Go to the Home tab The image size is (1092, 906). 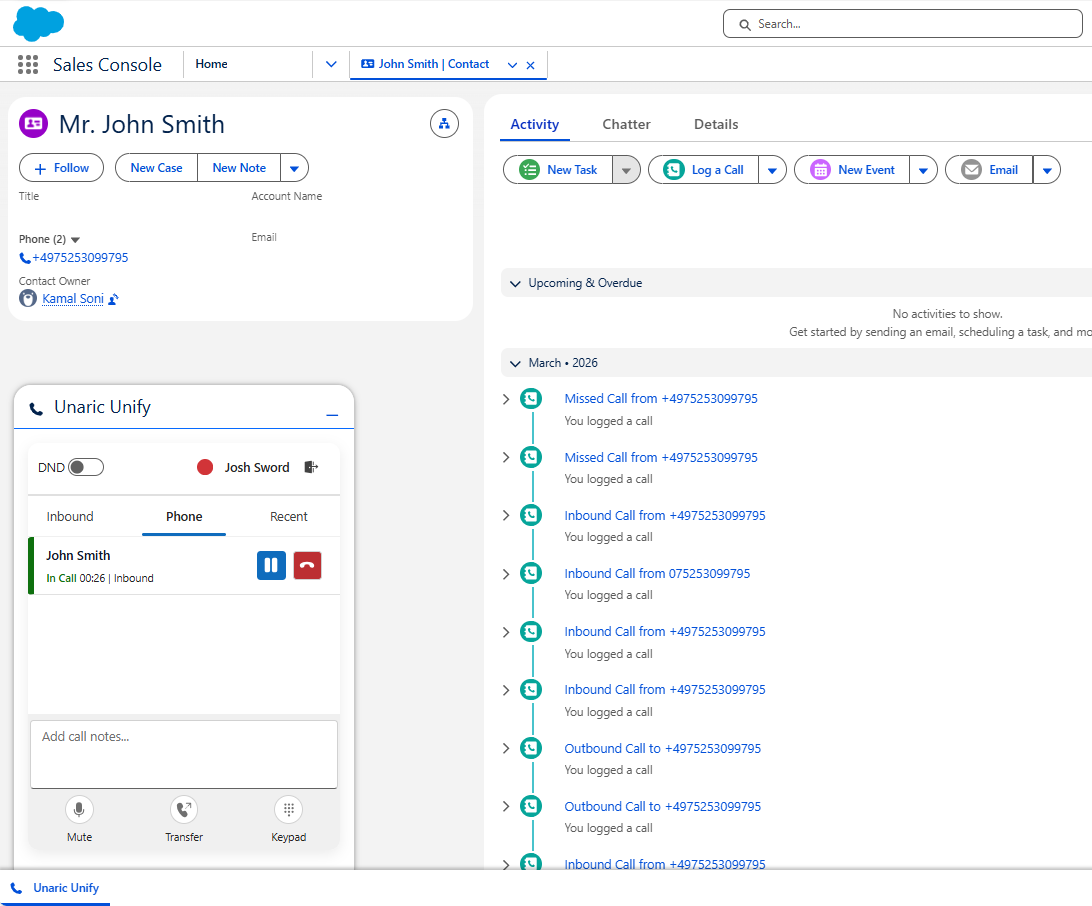[x=212, y=64]
